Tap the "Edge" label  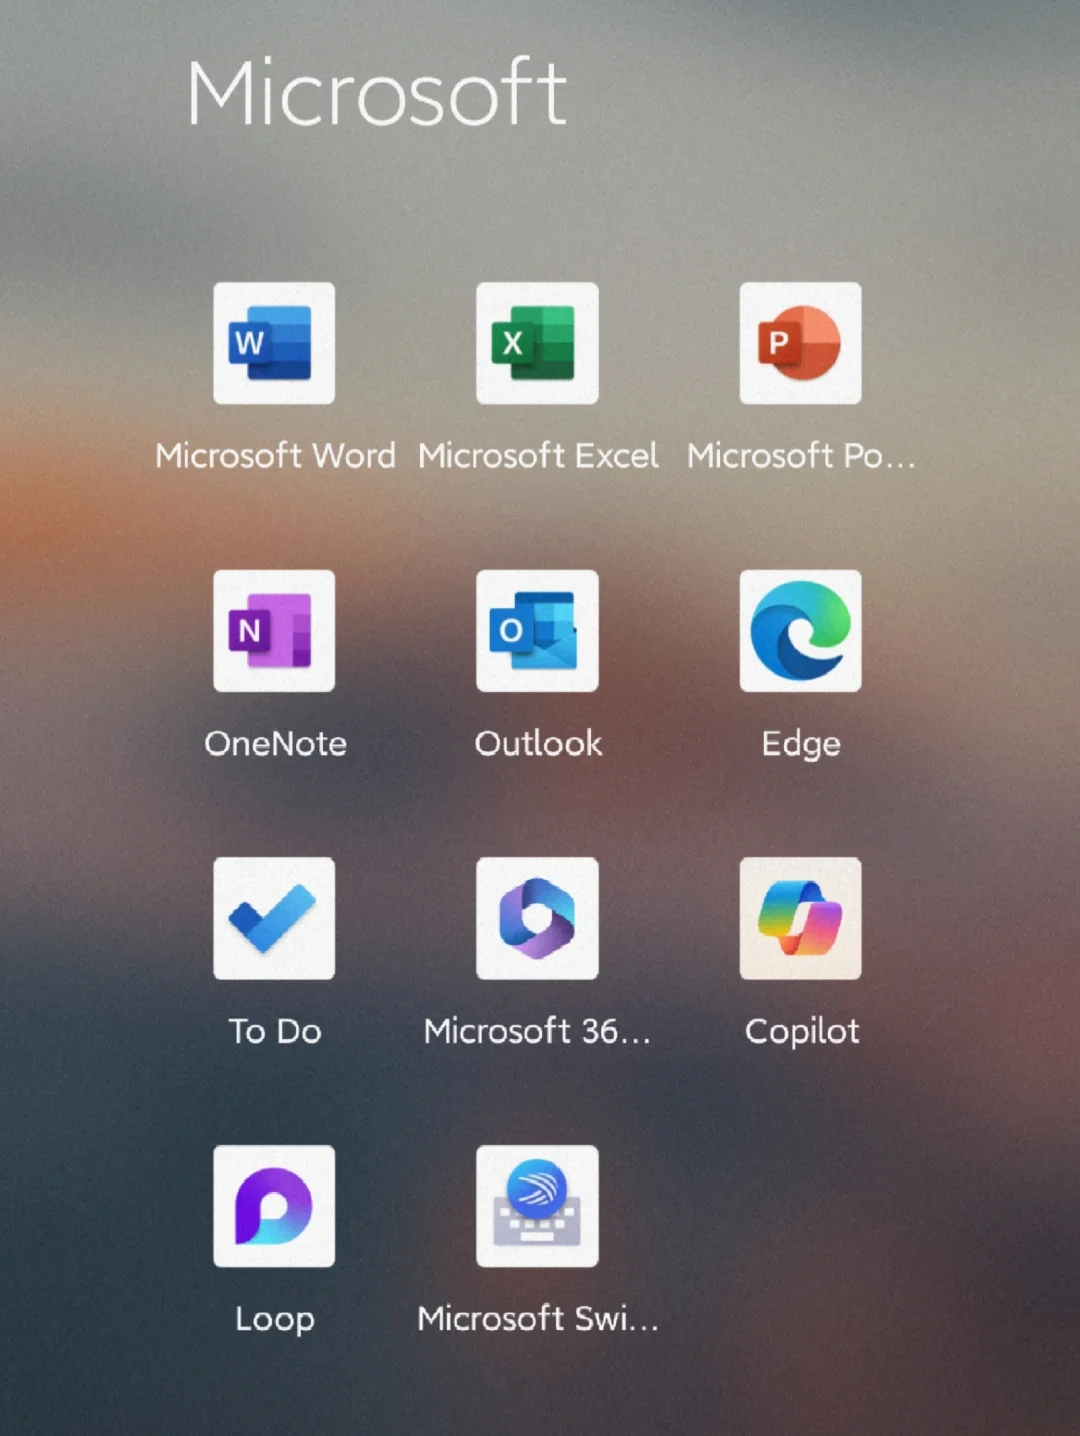pyautogui.click(x=801, y=745)
